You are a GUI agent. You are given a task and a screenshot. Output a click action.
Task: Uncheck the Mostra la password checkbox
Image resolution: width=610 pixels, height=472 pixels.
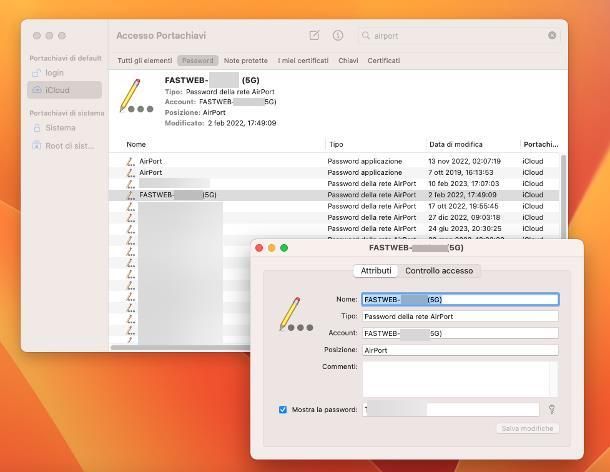point(283,409)
